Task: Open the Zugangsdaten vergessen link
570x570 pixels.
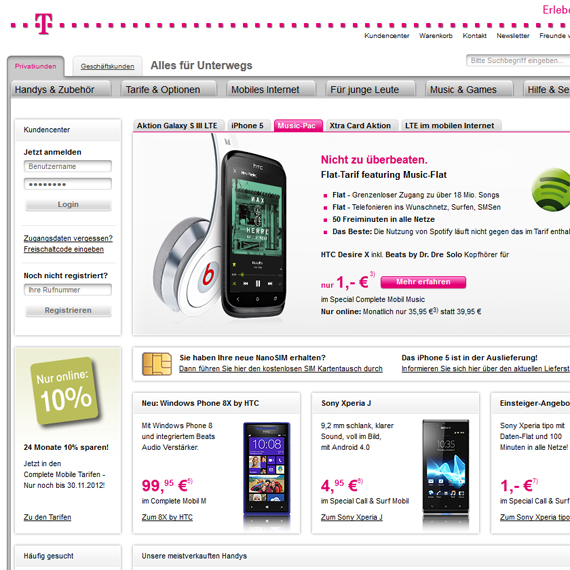Action: click(x=68, y=238)
